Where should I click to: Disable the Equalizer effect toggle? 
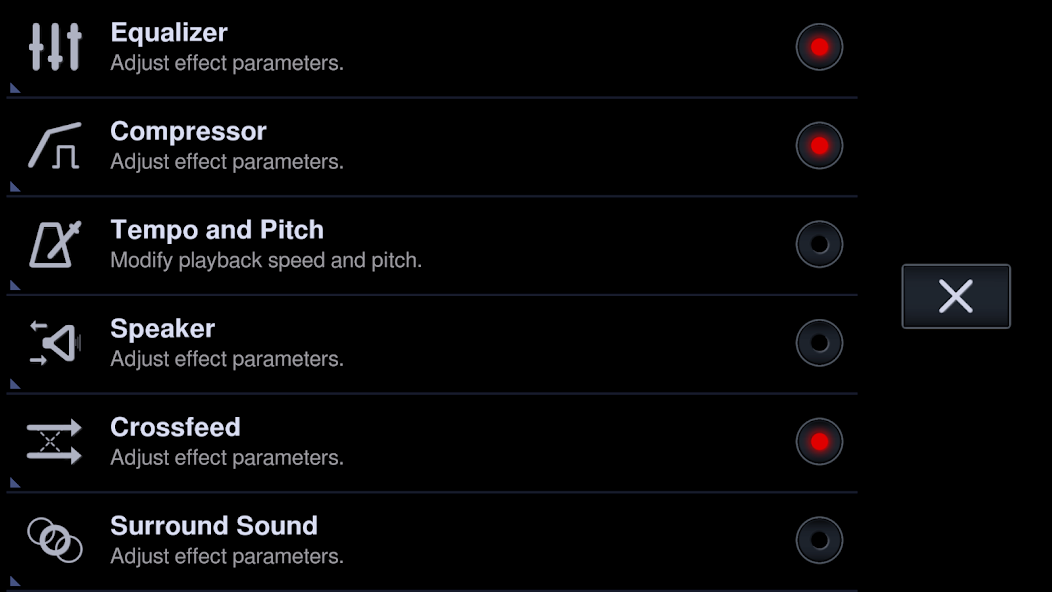coord(819,47)
